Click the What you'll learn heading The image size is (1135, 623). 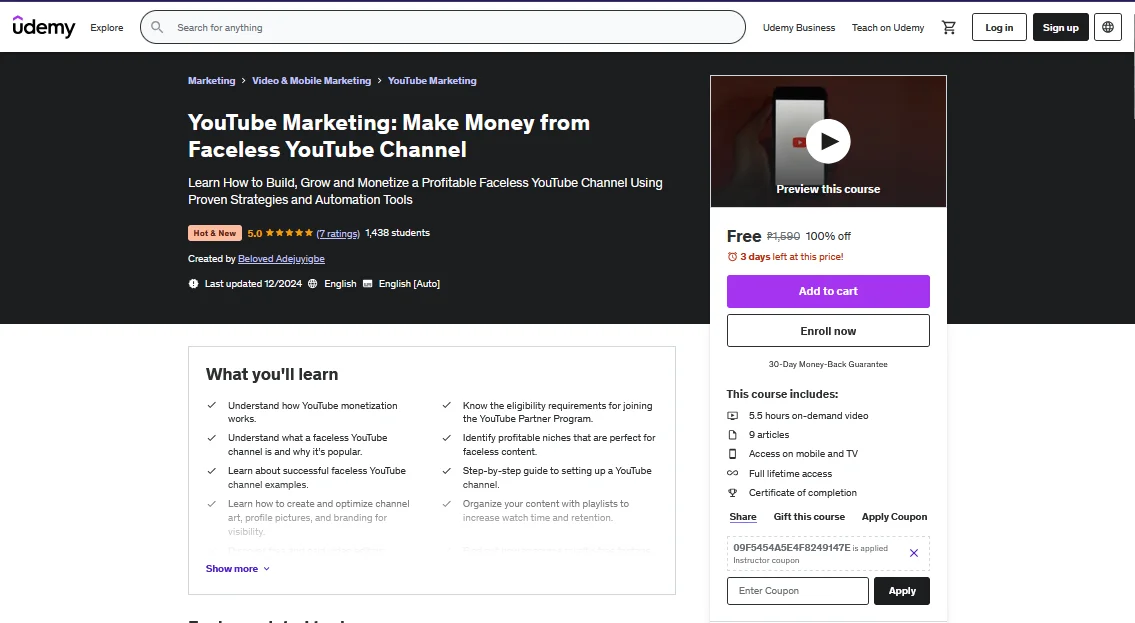point(272,374)
